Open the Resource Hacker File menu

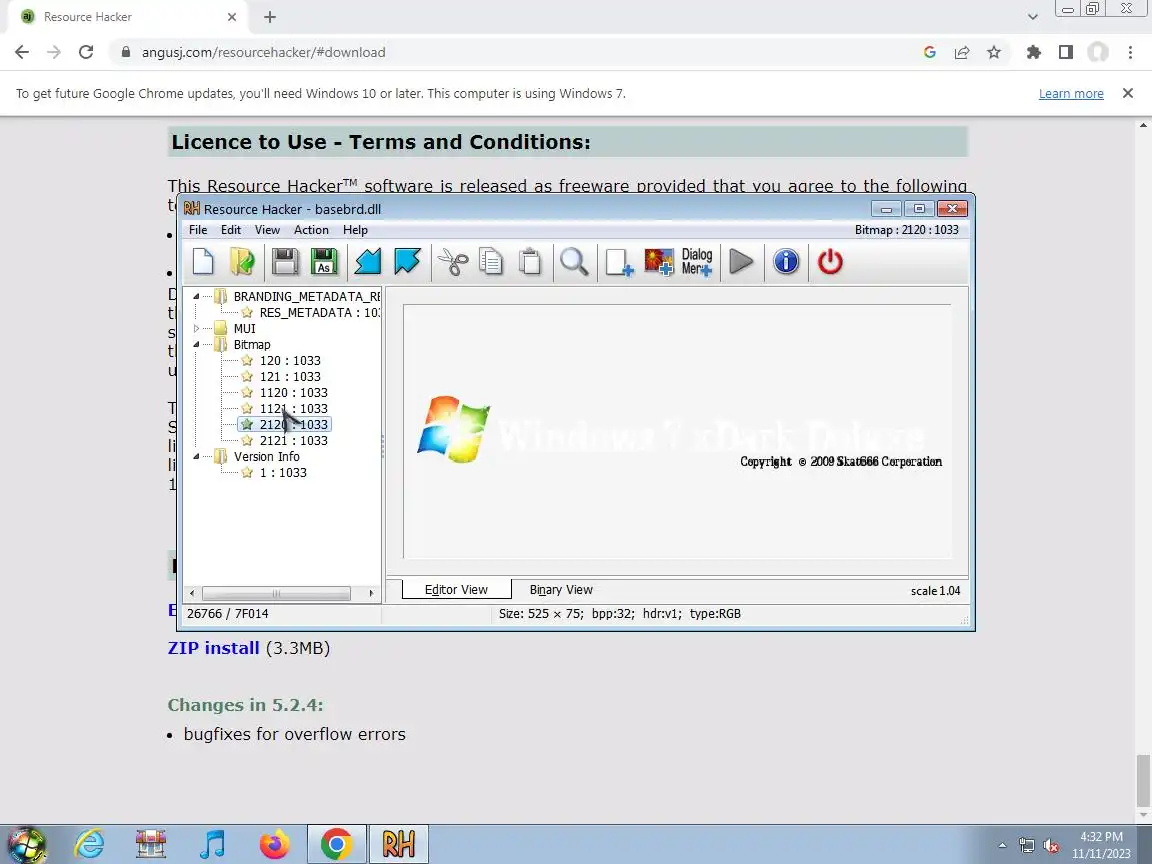(x=198, y=229)
